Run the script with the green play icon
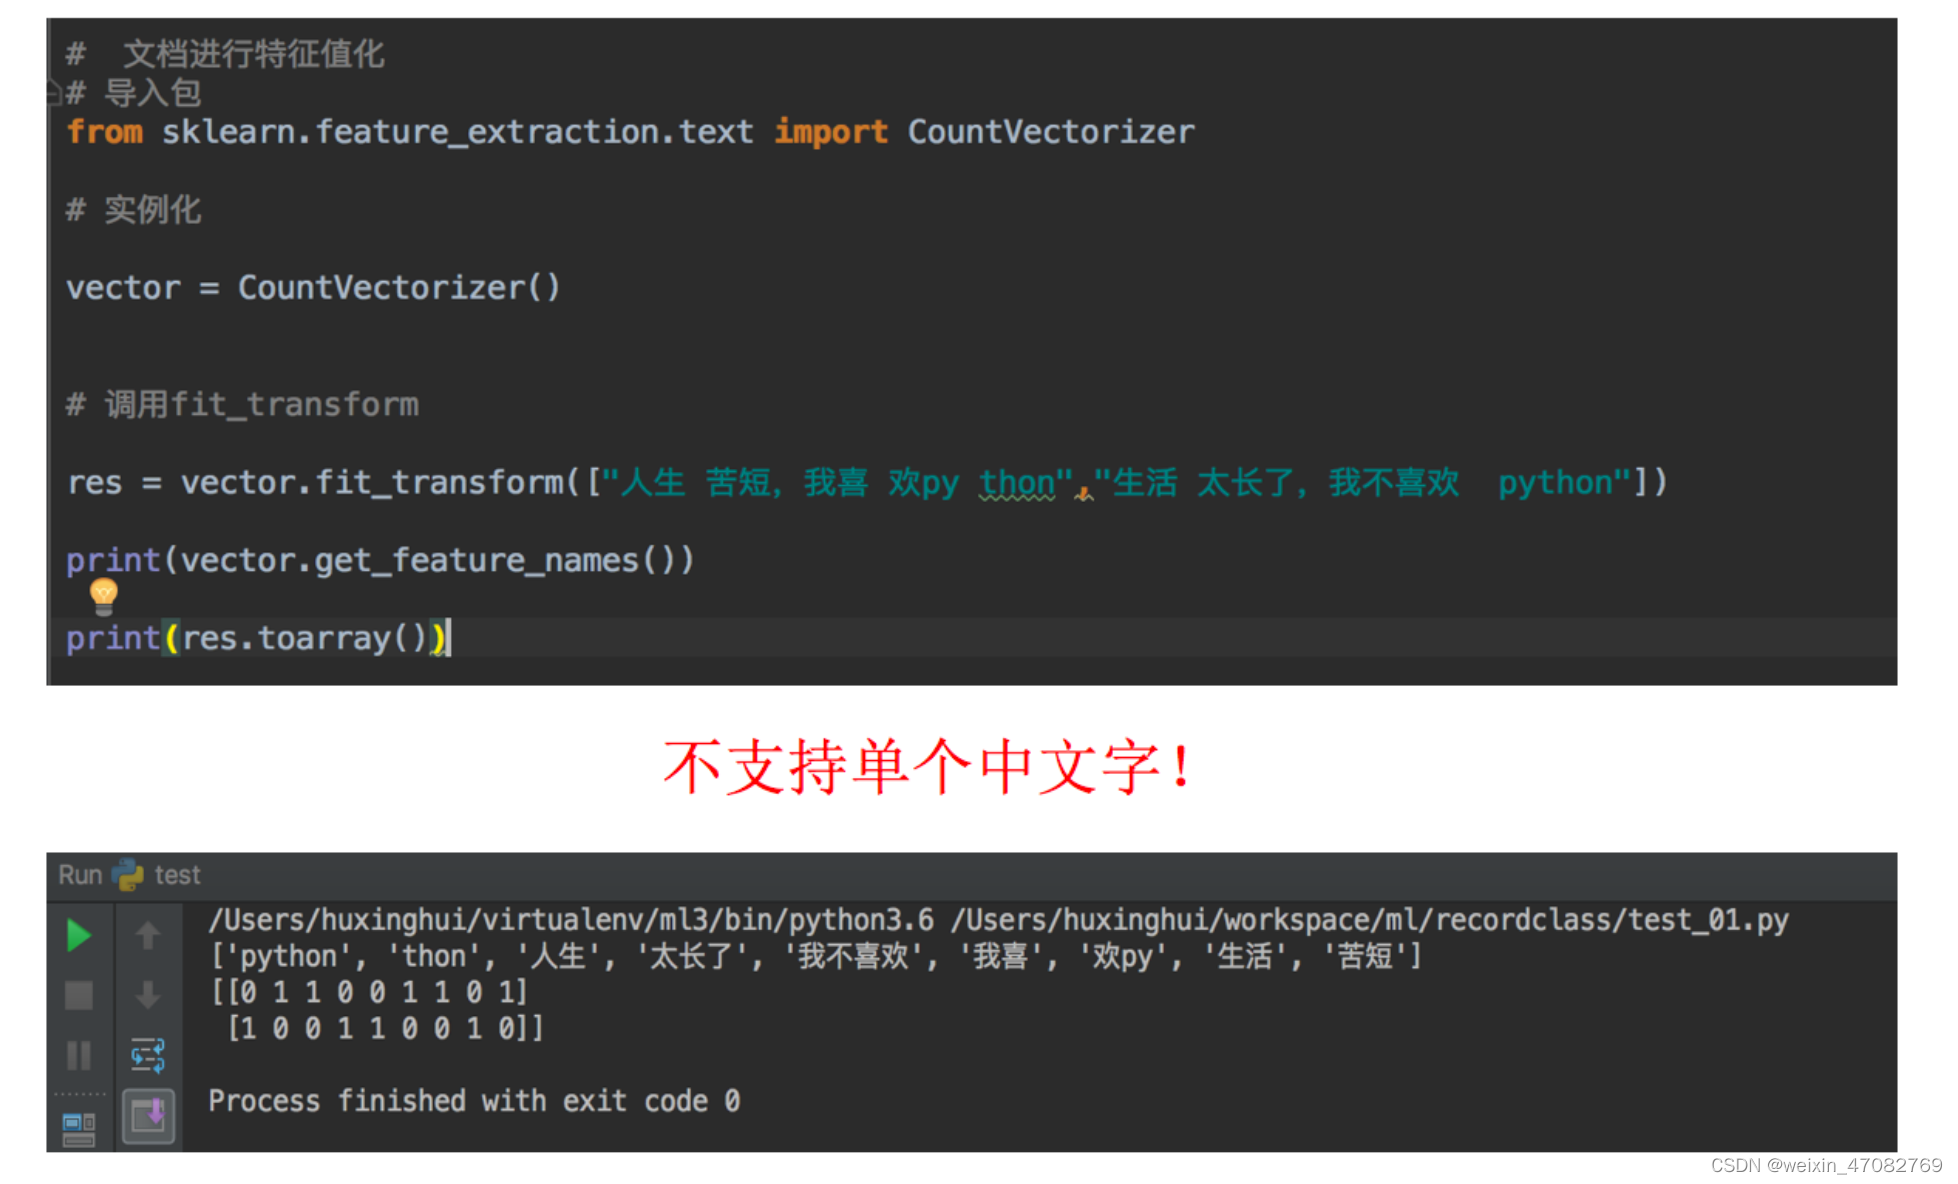Viewport: 1958px width, 1184px height. (x=80, y=935)
